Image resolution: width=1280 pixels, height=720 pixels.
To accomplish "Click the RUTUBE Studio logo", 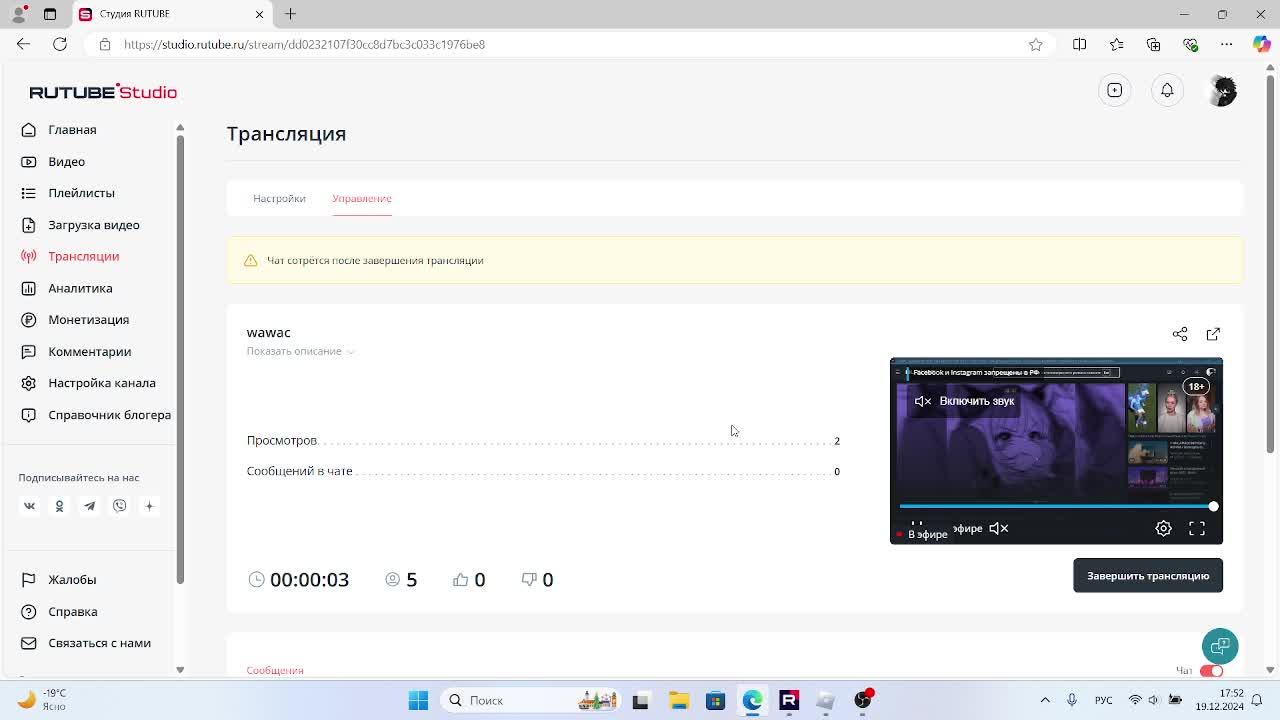I will click(x=103, y=92).
